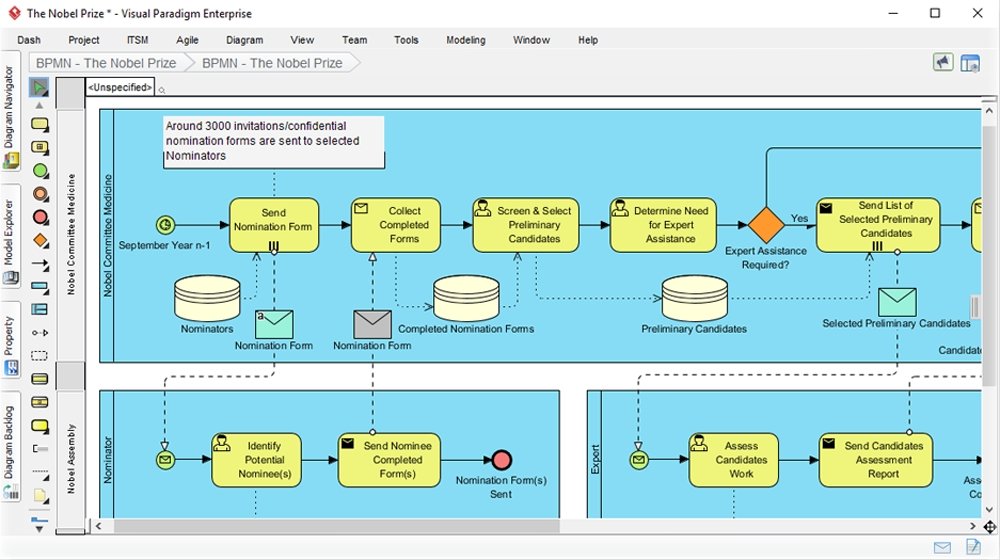Screen dimensions: 1000x560
Task: Choose the orange Intermediate Event palette tool
Action: pos(40,194)
